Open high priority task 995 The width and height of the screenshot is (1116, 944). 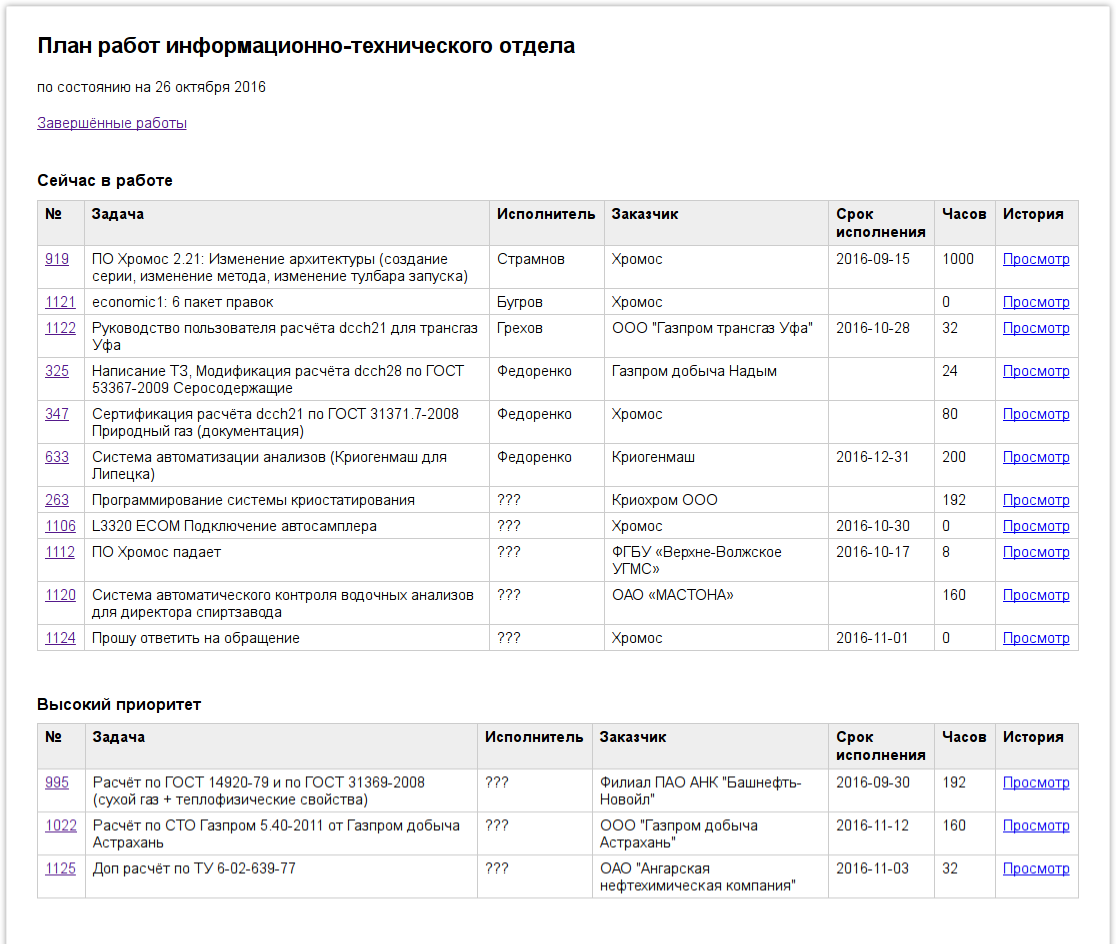57,782
